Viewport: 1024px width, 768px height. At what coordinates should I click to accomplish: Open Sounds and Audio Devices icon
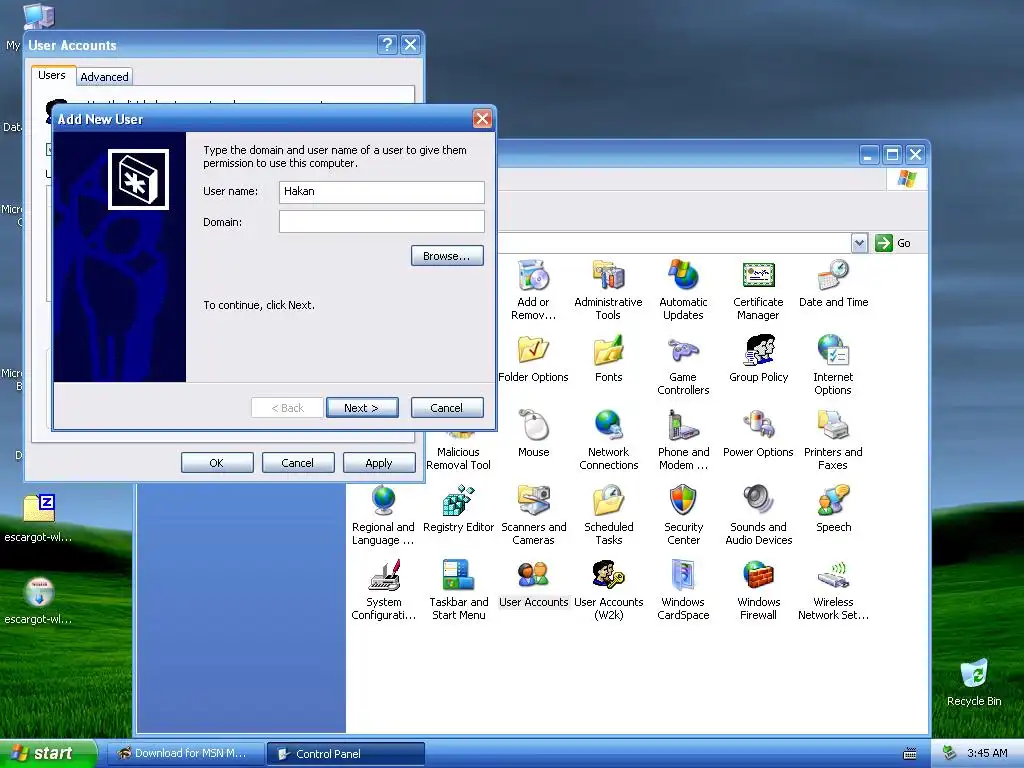pyautogui.click(x=758, y=515)
